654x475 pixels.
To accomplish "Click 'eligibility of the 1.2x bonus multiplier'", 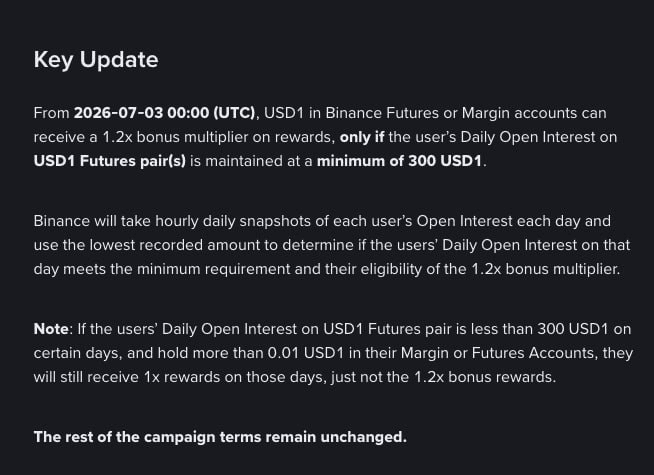I will tap(490, 269).
